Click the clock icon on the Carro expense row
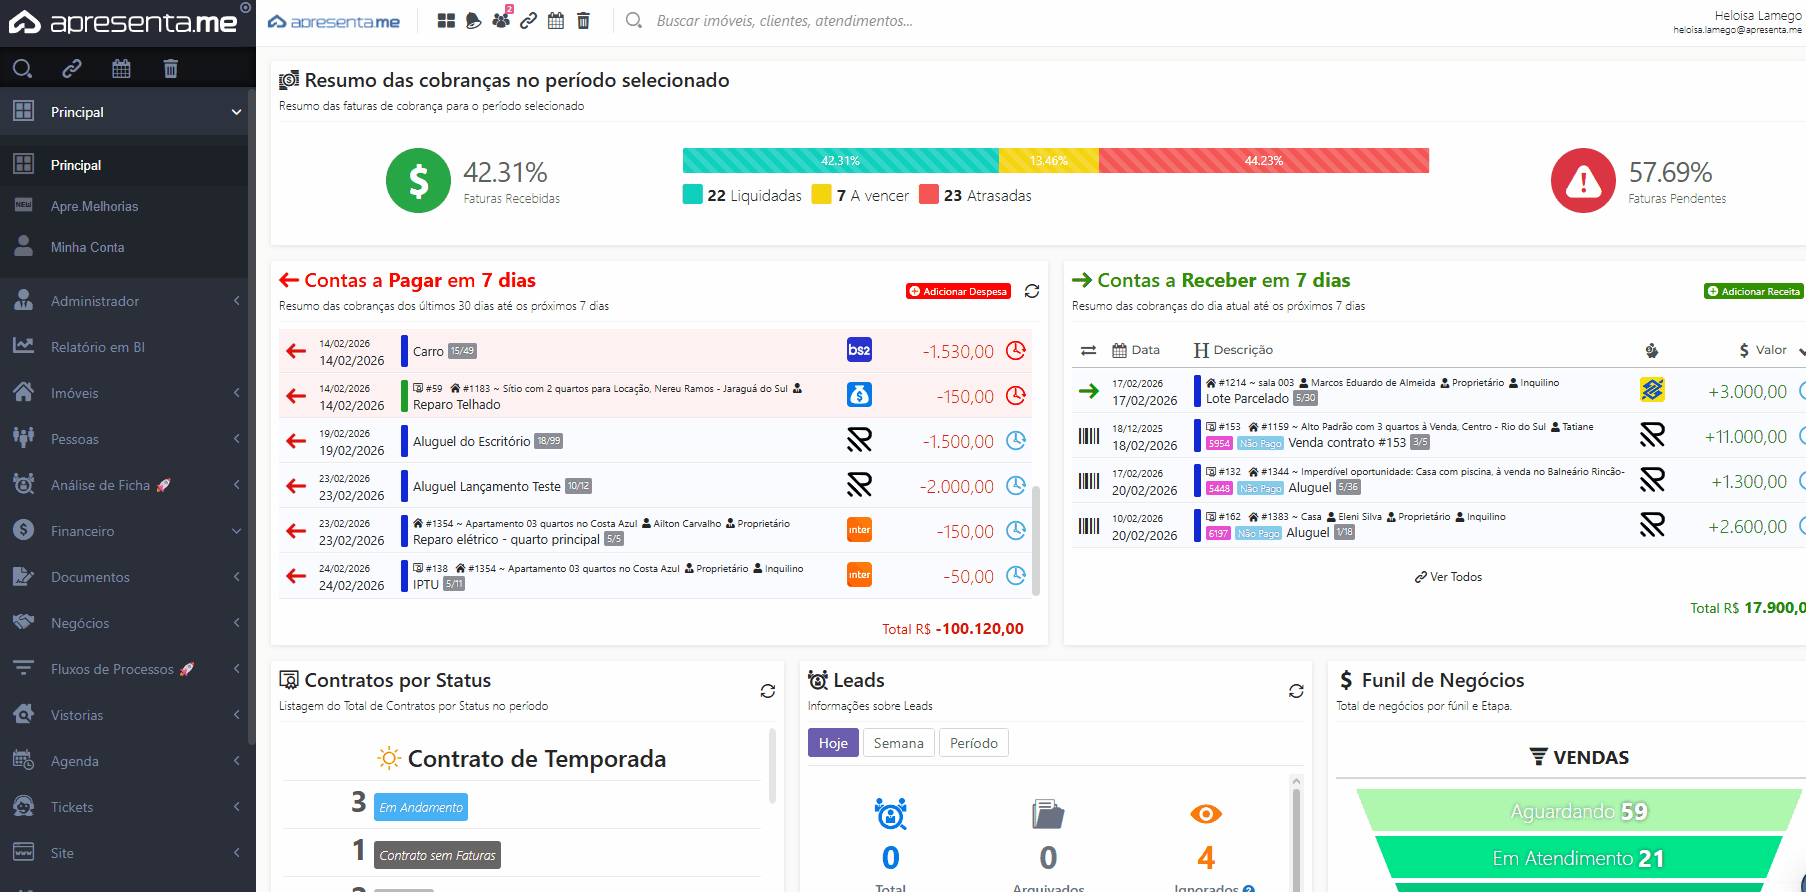This screenshot has width=1806, height=892. pos(1015,351)
